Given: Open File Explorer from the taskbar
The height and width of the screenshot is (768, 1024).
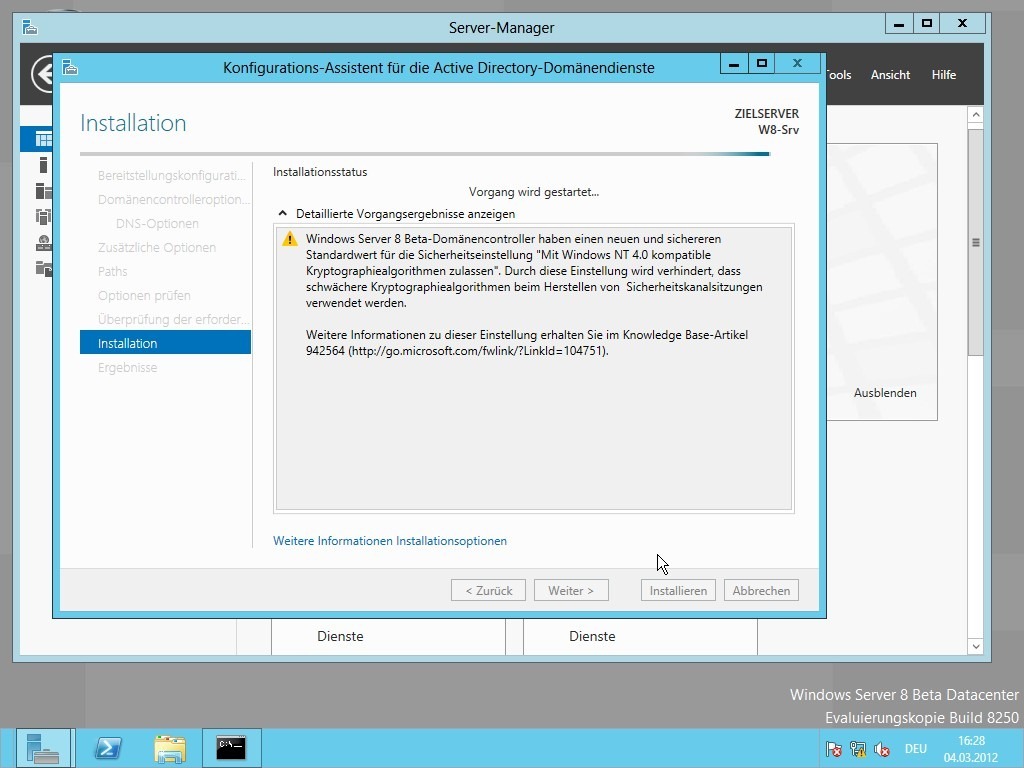Looking at the screenshot, I should 170,748.
